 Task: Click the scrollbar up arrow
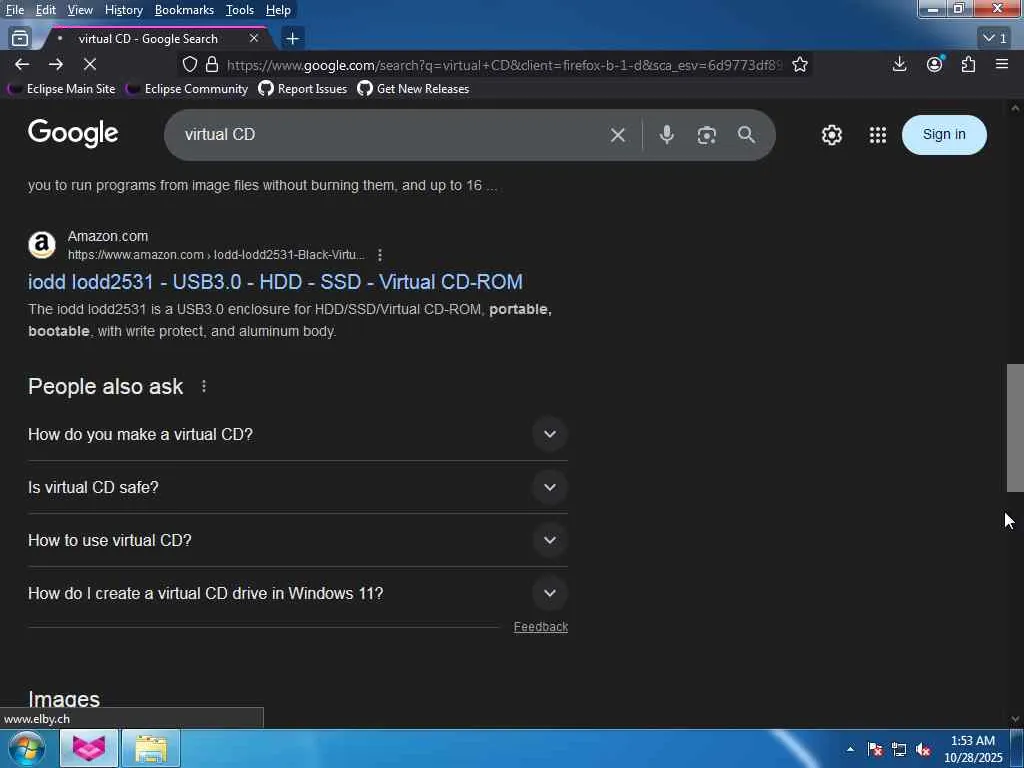tap(1015, 108)
